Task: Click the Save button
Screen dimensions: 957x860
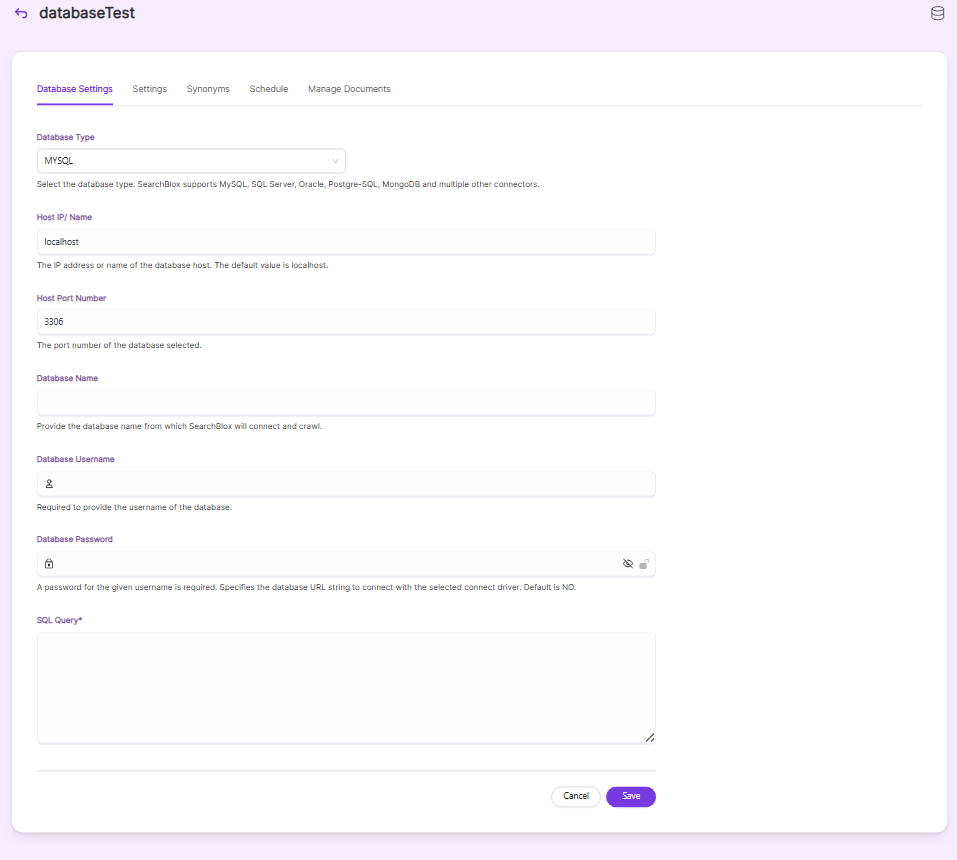Action: (630, 797)
